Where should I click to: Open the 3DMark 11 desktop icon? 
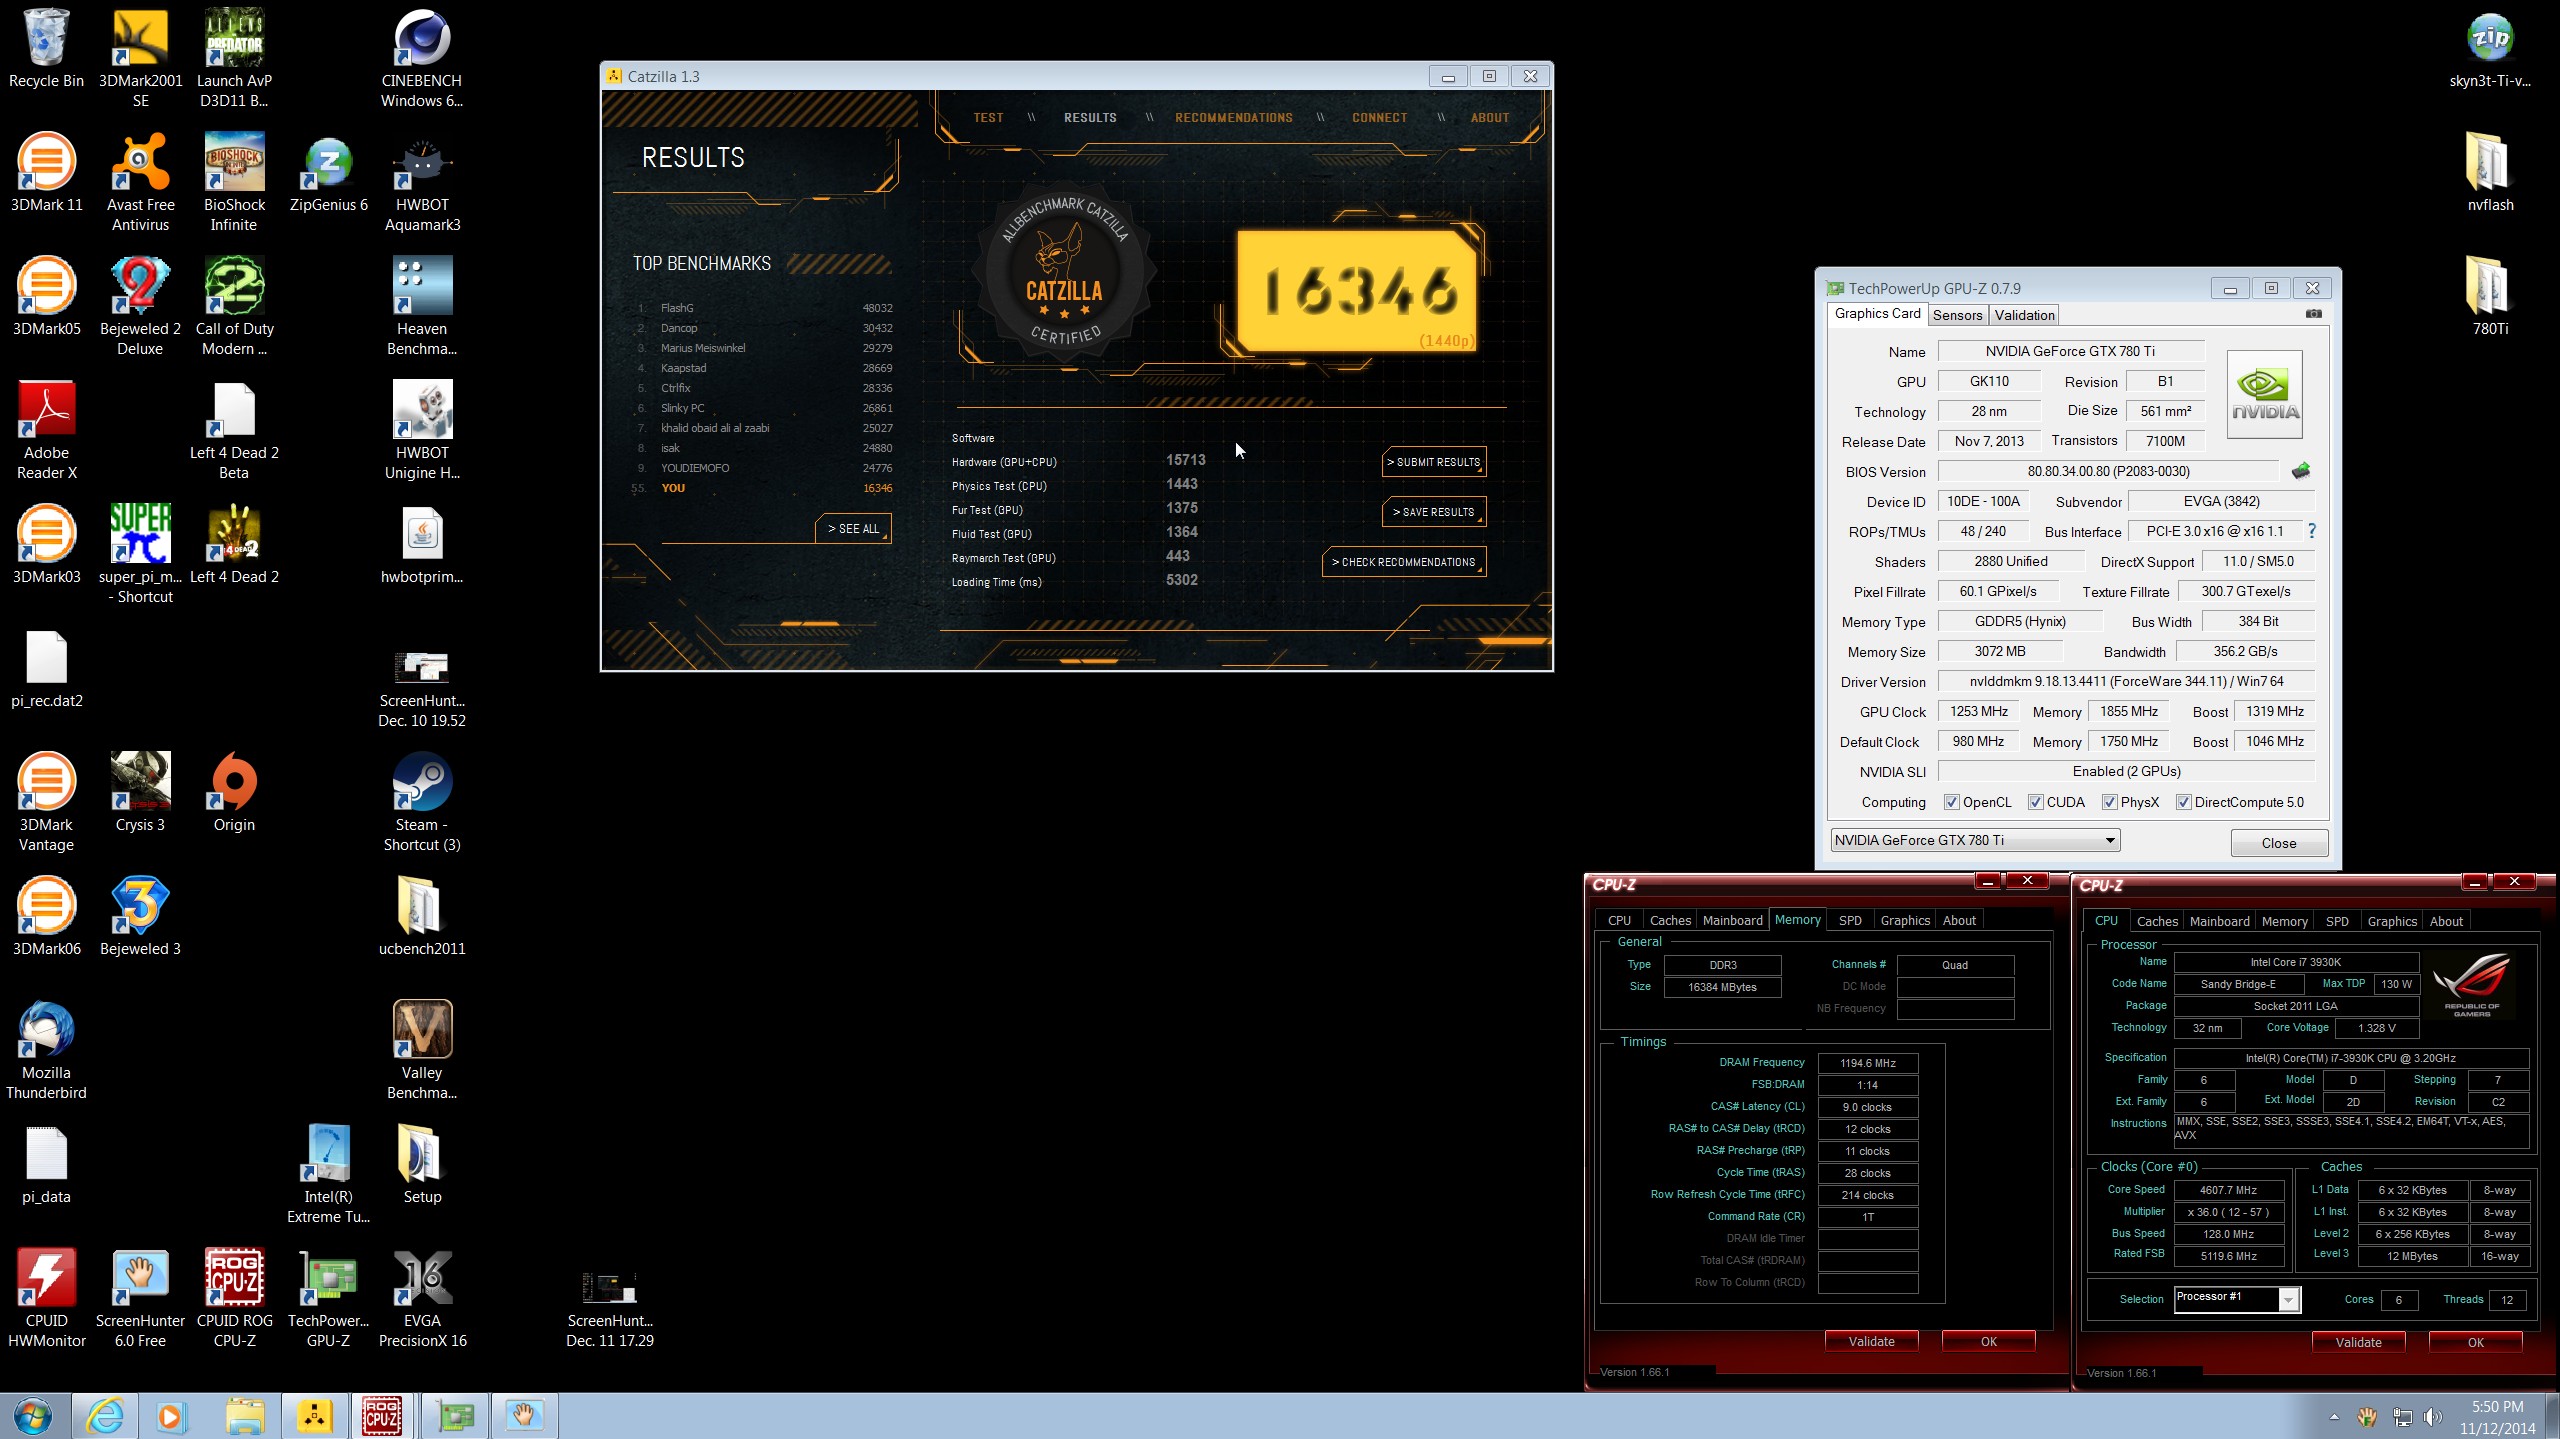(x=46, y=172)
